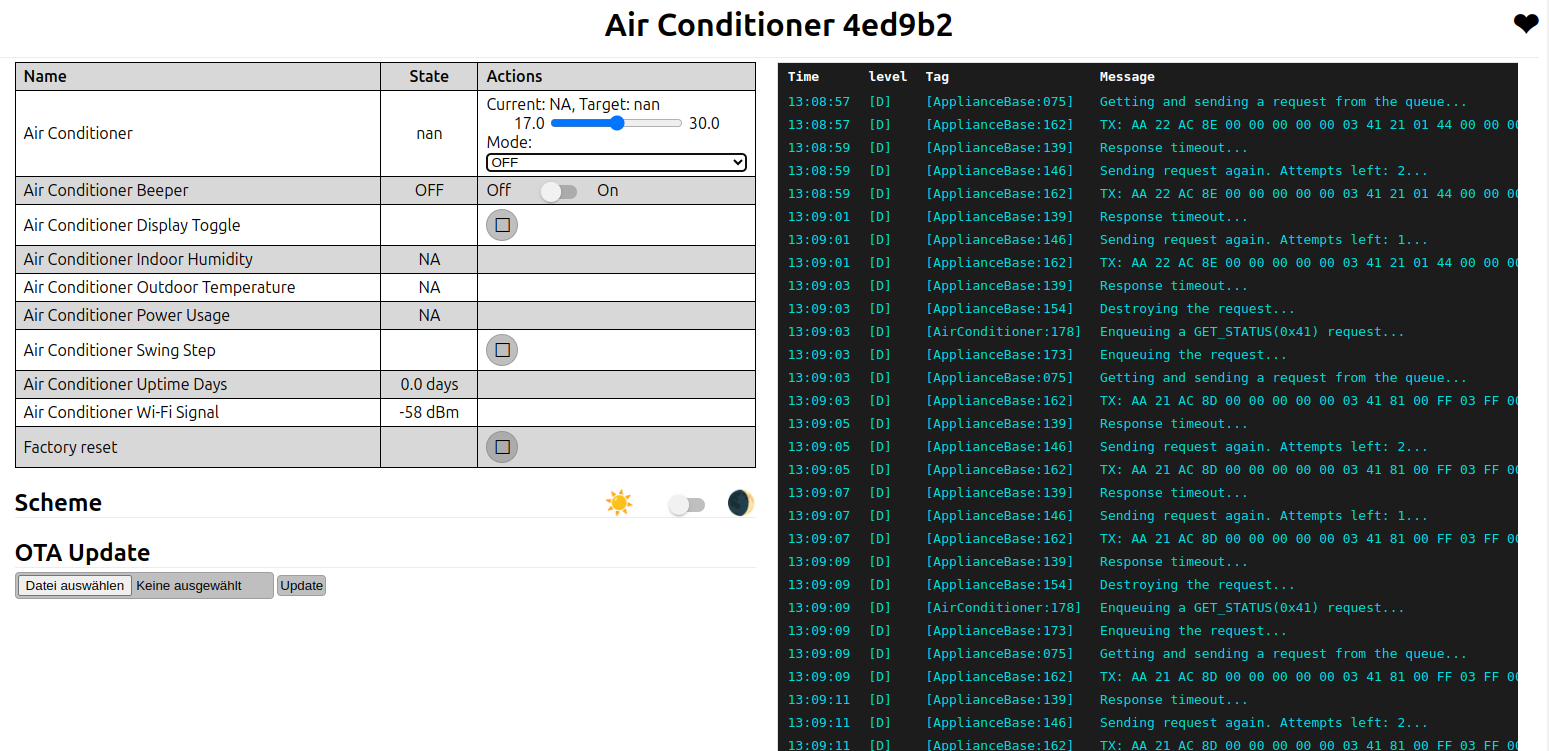This screenshot has width=1549, height=751.
Task: Click the 13:09:03 'Destroying the request...' log entry
Action: click(1197, 309)
